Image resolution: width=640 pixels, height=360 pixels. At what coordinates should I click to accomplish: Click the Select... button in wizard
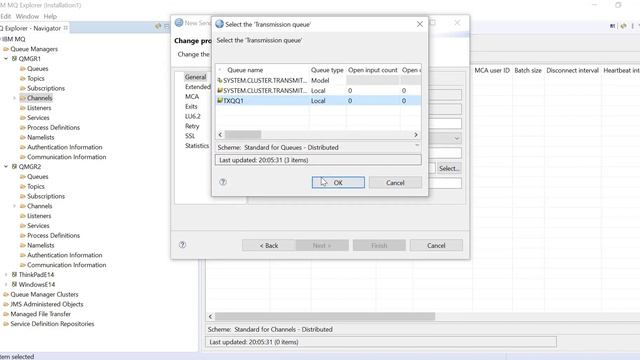click(449, 168)
